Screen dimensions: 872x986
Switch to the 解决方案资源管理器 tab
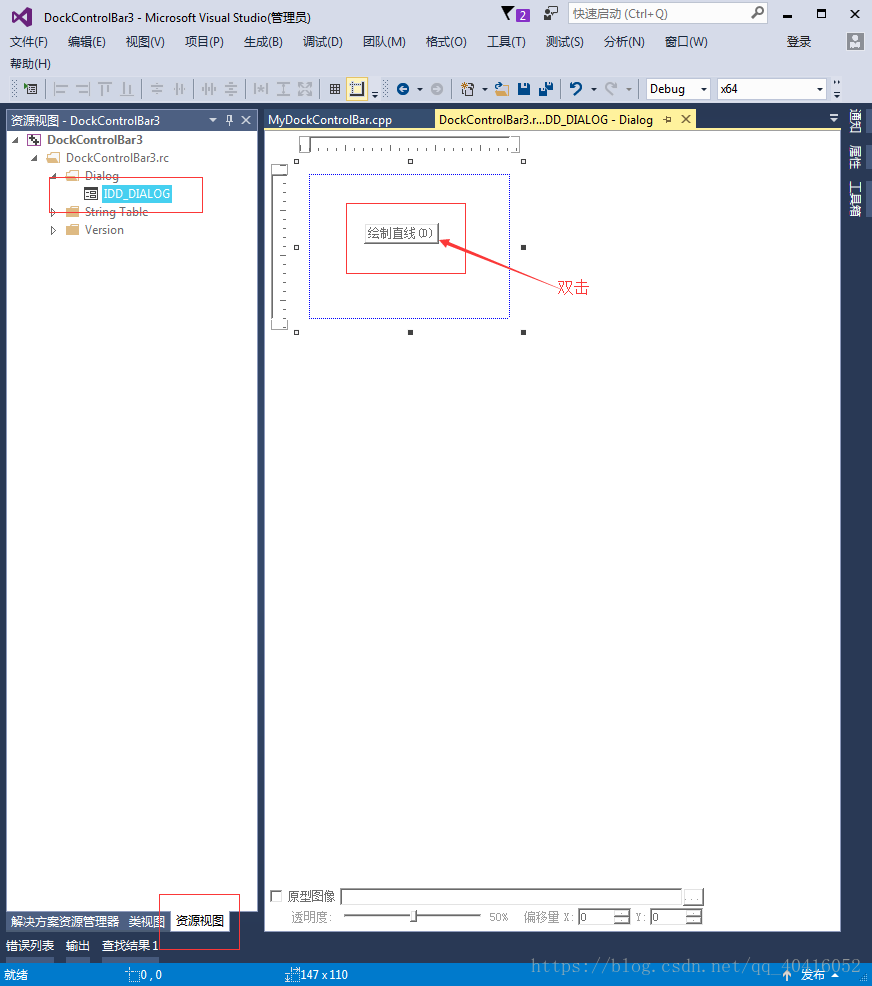tap(65, 921)
